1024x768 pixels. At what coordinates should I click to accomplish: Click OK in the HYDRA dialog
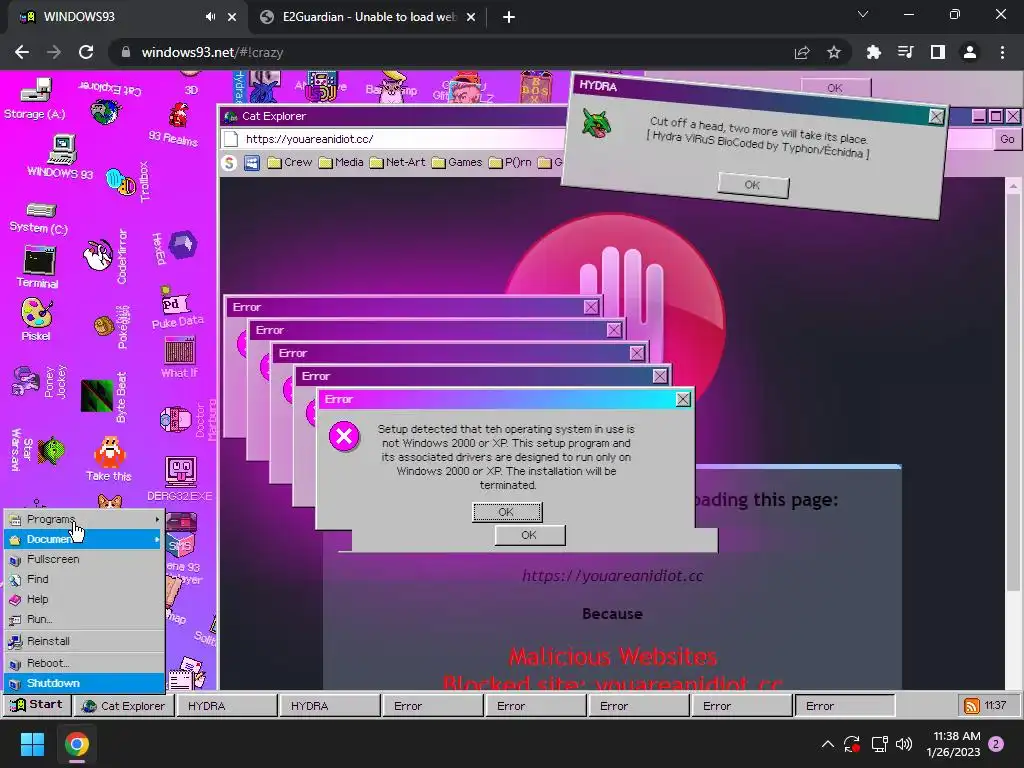(753, 185)
